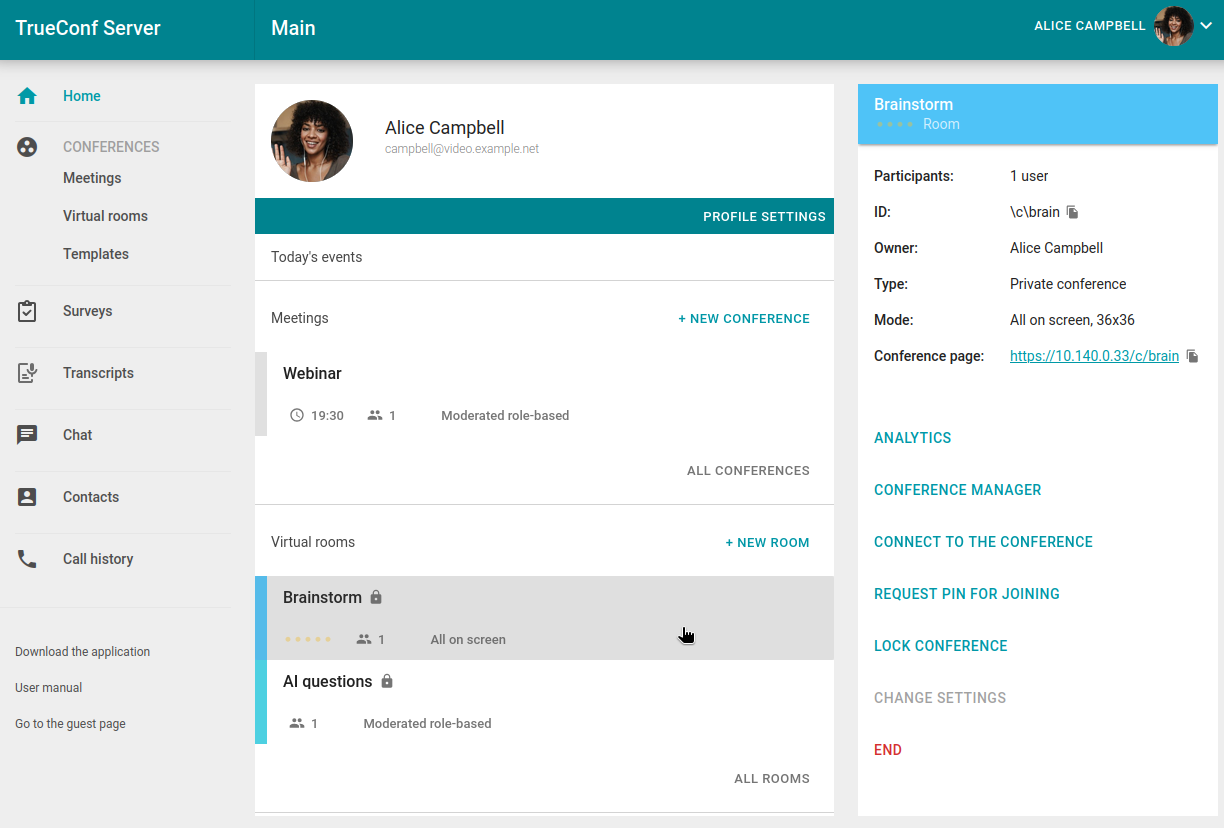Click Lock Conference action
The image size is (1224, 828).
click(x=940, y=646)
